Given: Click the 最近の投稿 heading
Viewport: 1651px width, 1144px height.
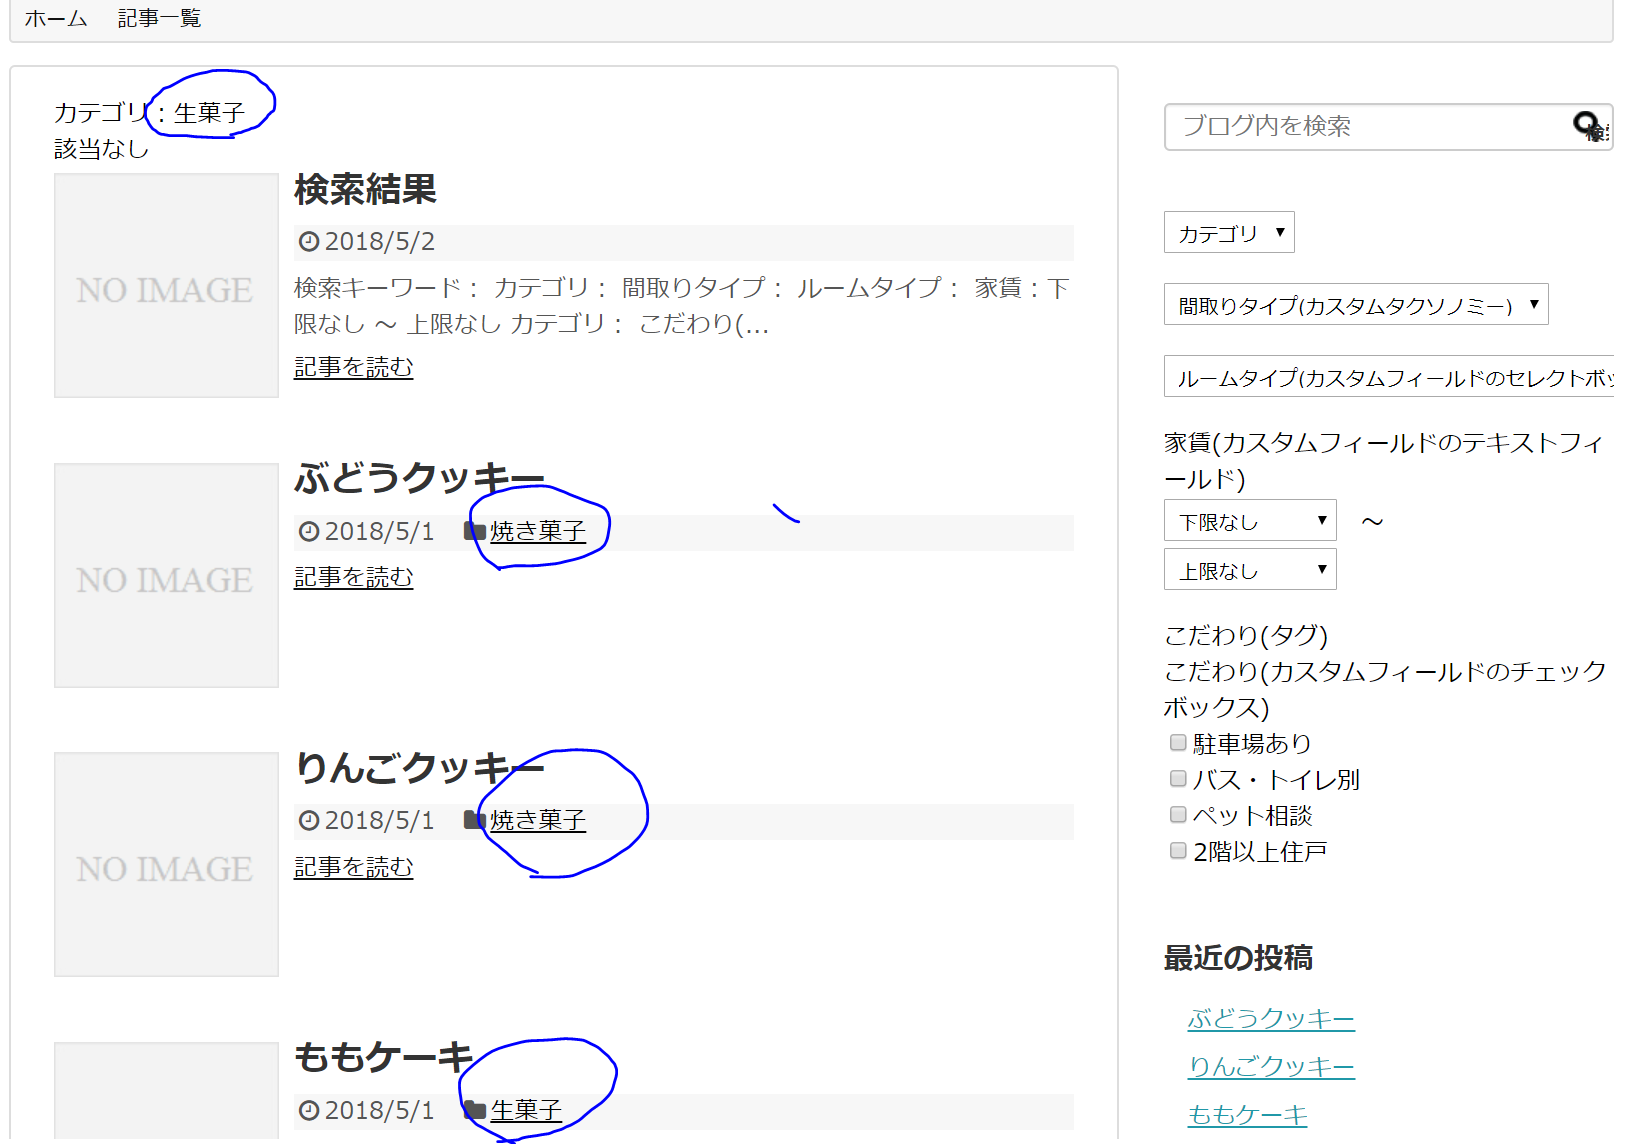Looking at the screenshot, I should 1238,958.
